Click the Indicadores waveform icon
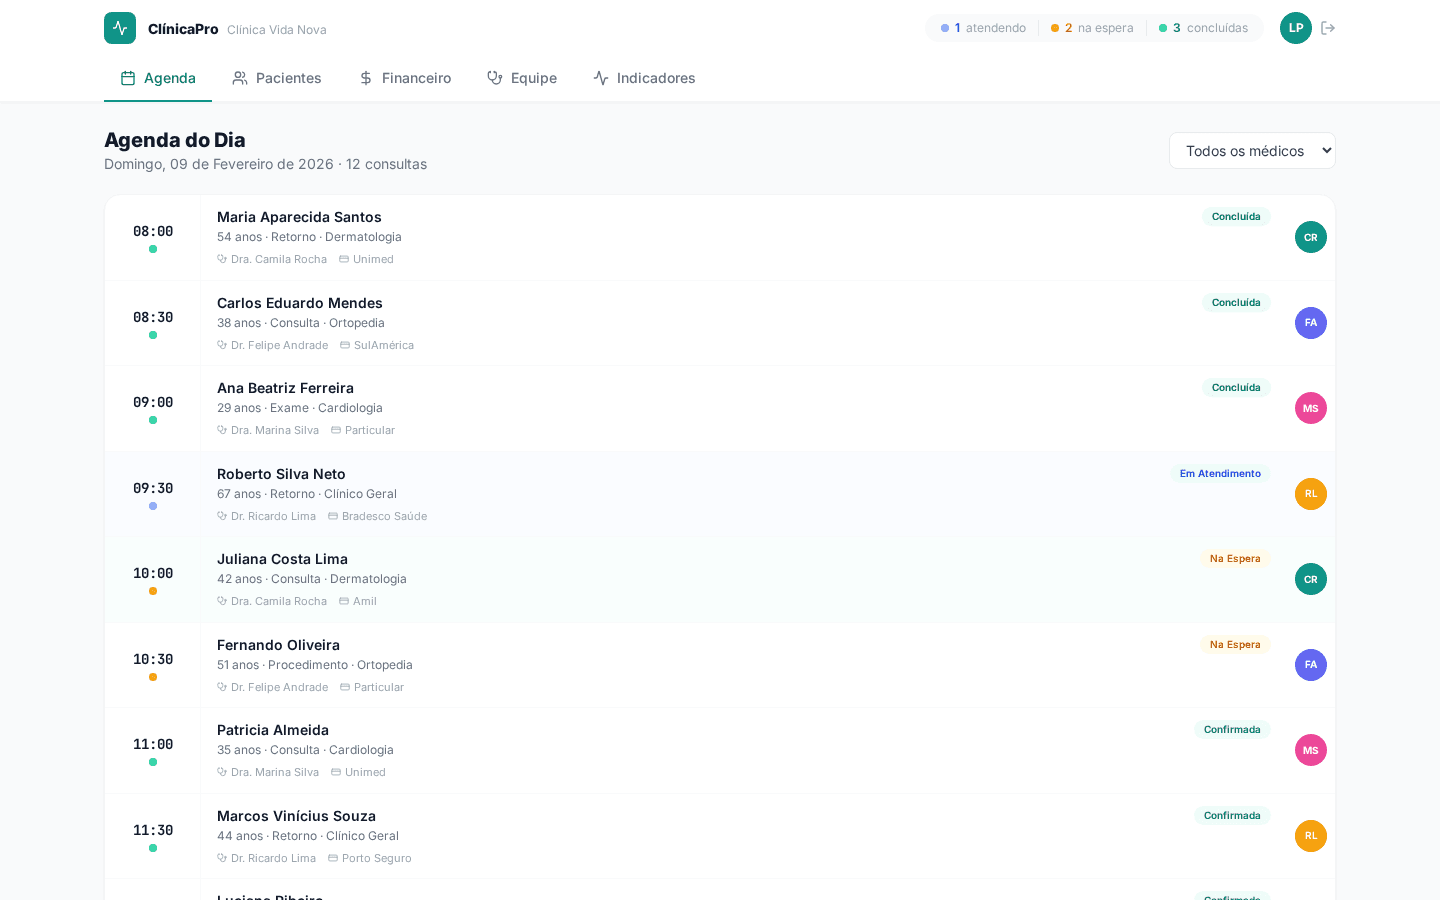This screenshot has width=1440, height=900. point(601,78)
